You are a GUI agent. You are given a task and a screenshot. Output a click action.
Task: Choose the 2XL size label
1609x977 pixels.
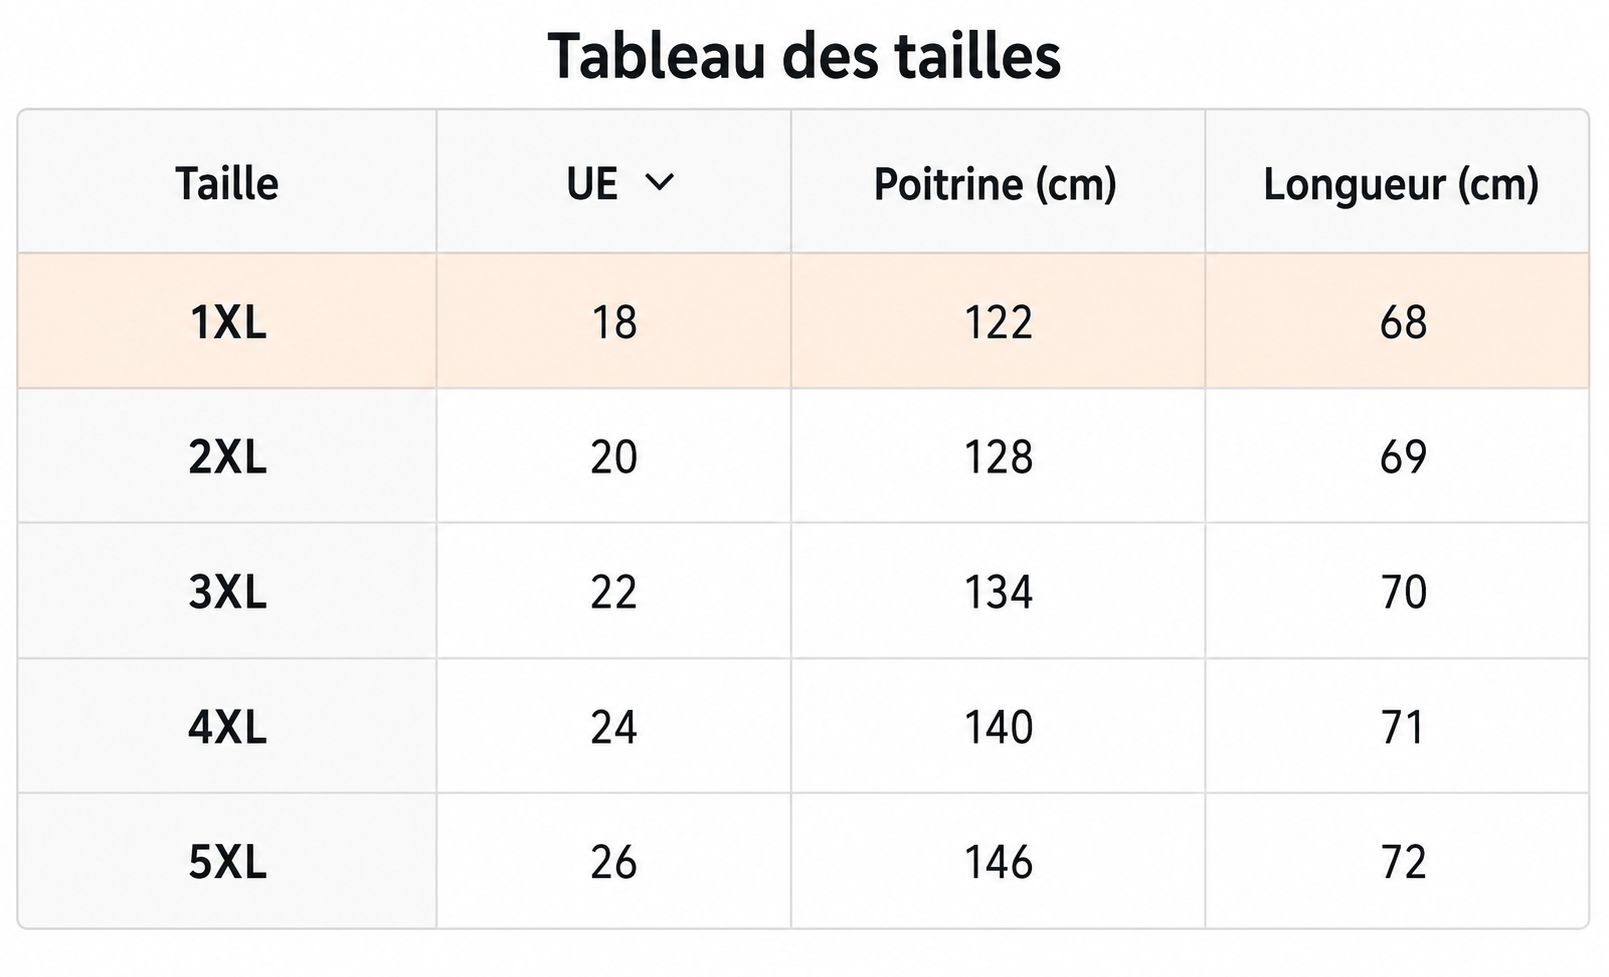point(228,457)
